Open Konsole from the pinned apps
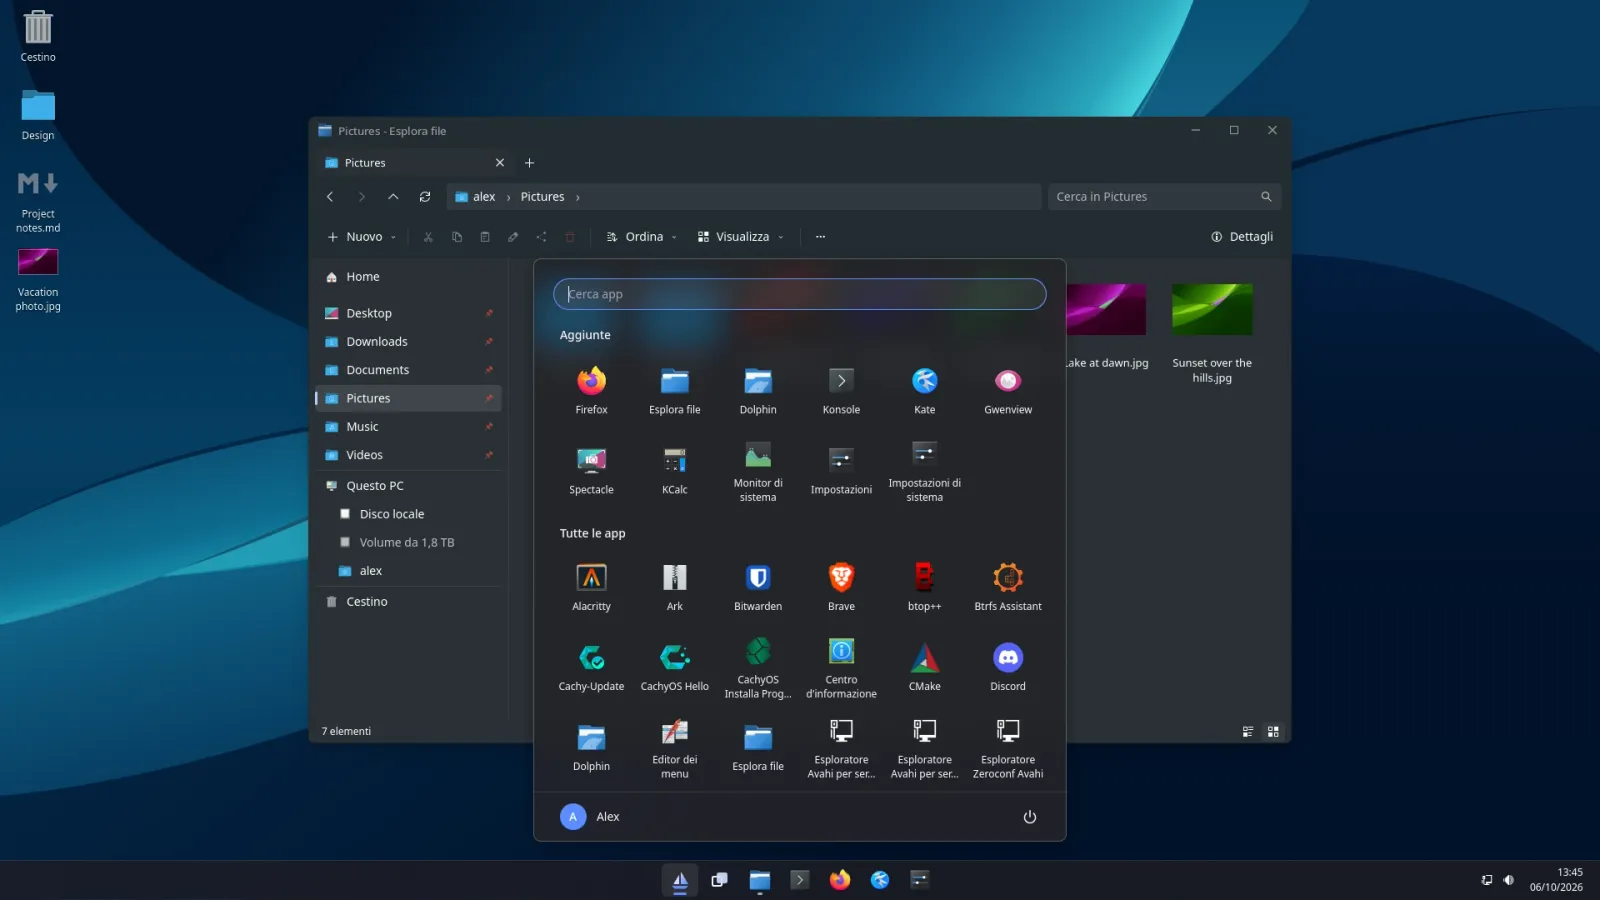1600x900 pixels. [841, 390]
